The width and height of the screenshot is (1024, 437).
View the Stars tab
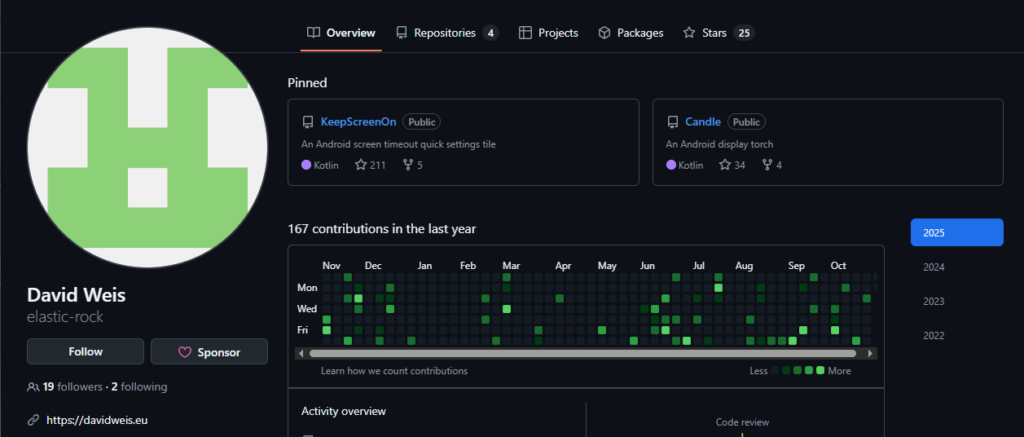(x=717, y=33)
